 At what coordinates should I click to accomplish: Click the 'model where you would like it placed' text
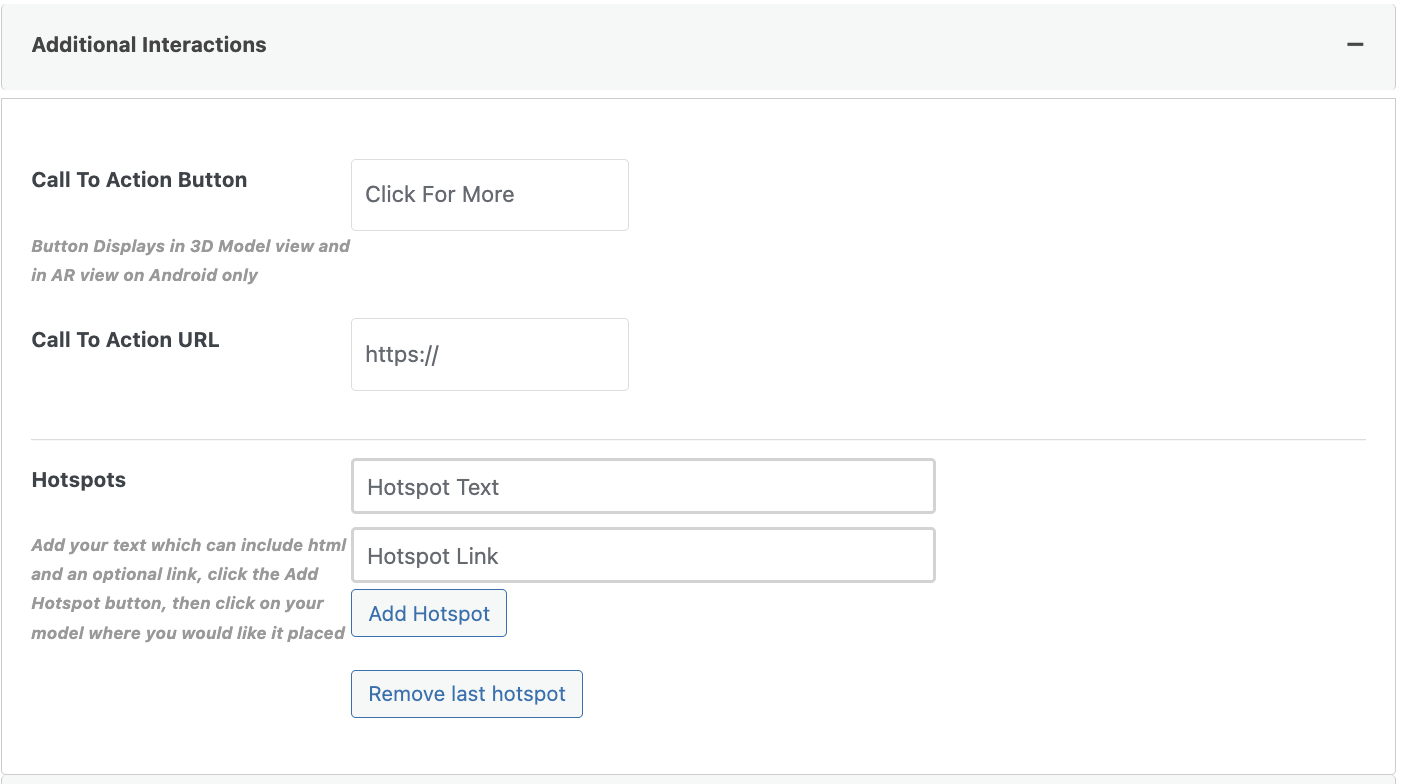[188, 633]
